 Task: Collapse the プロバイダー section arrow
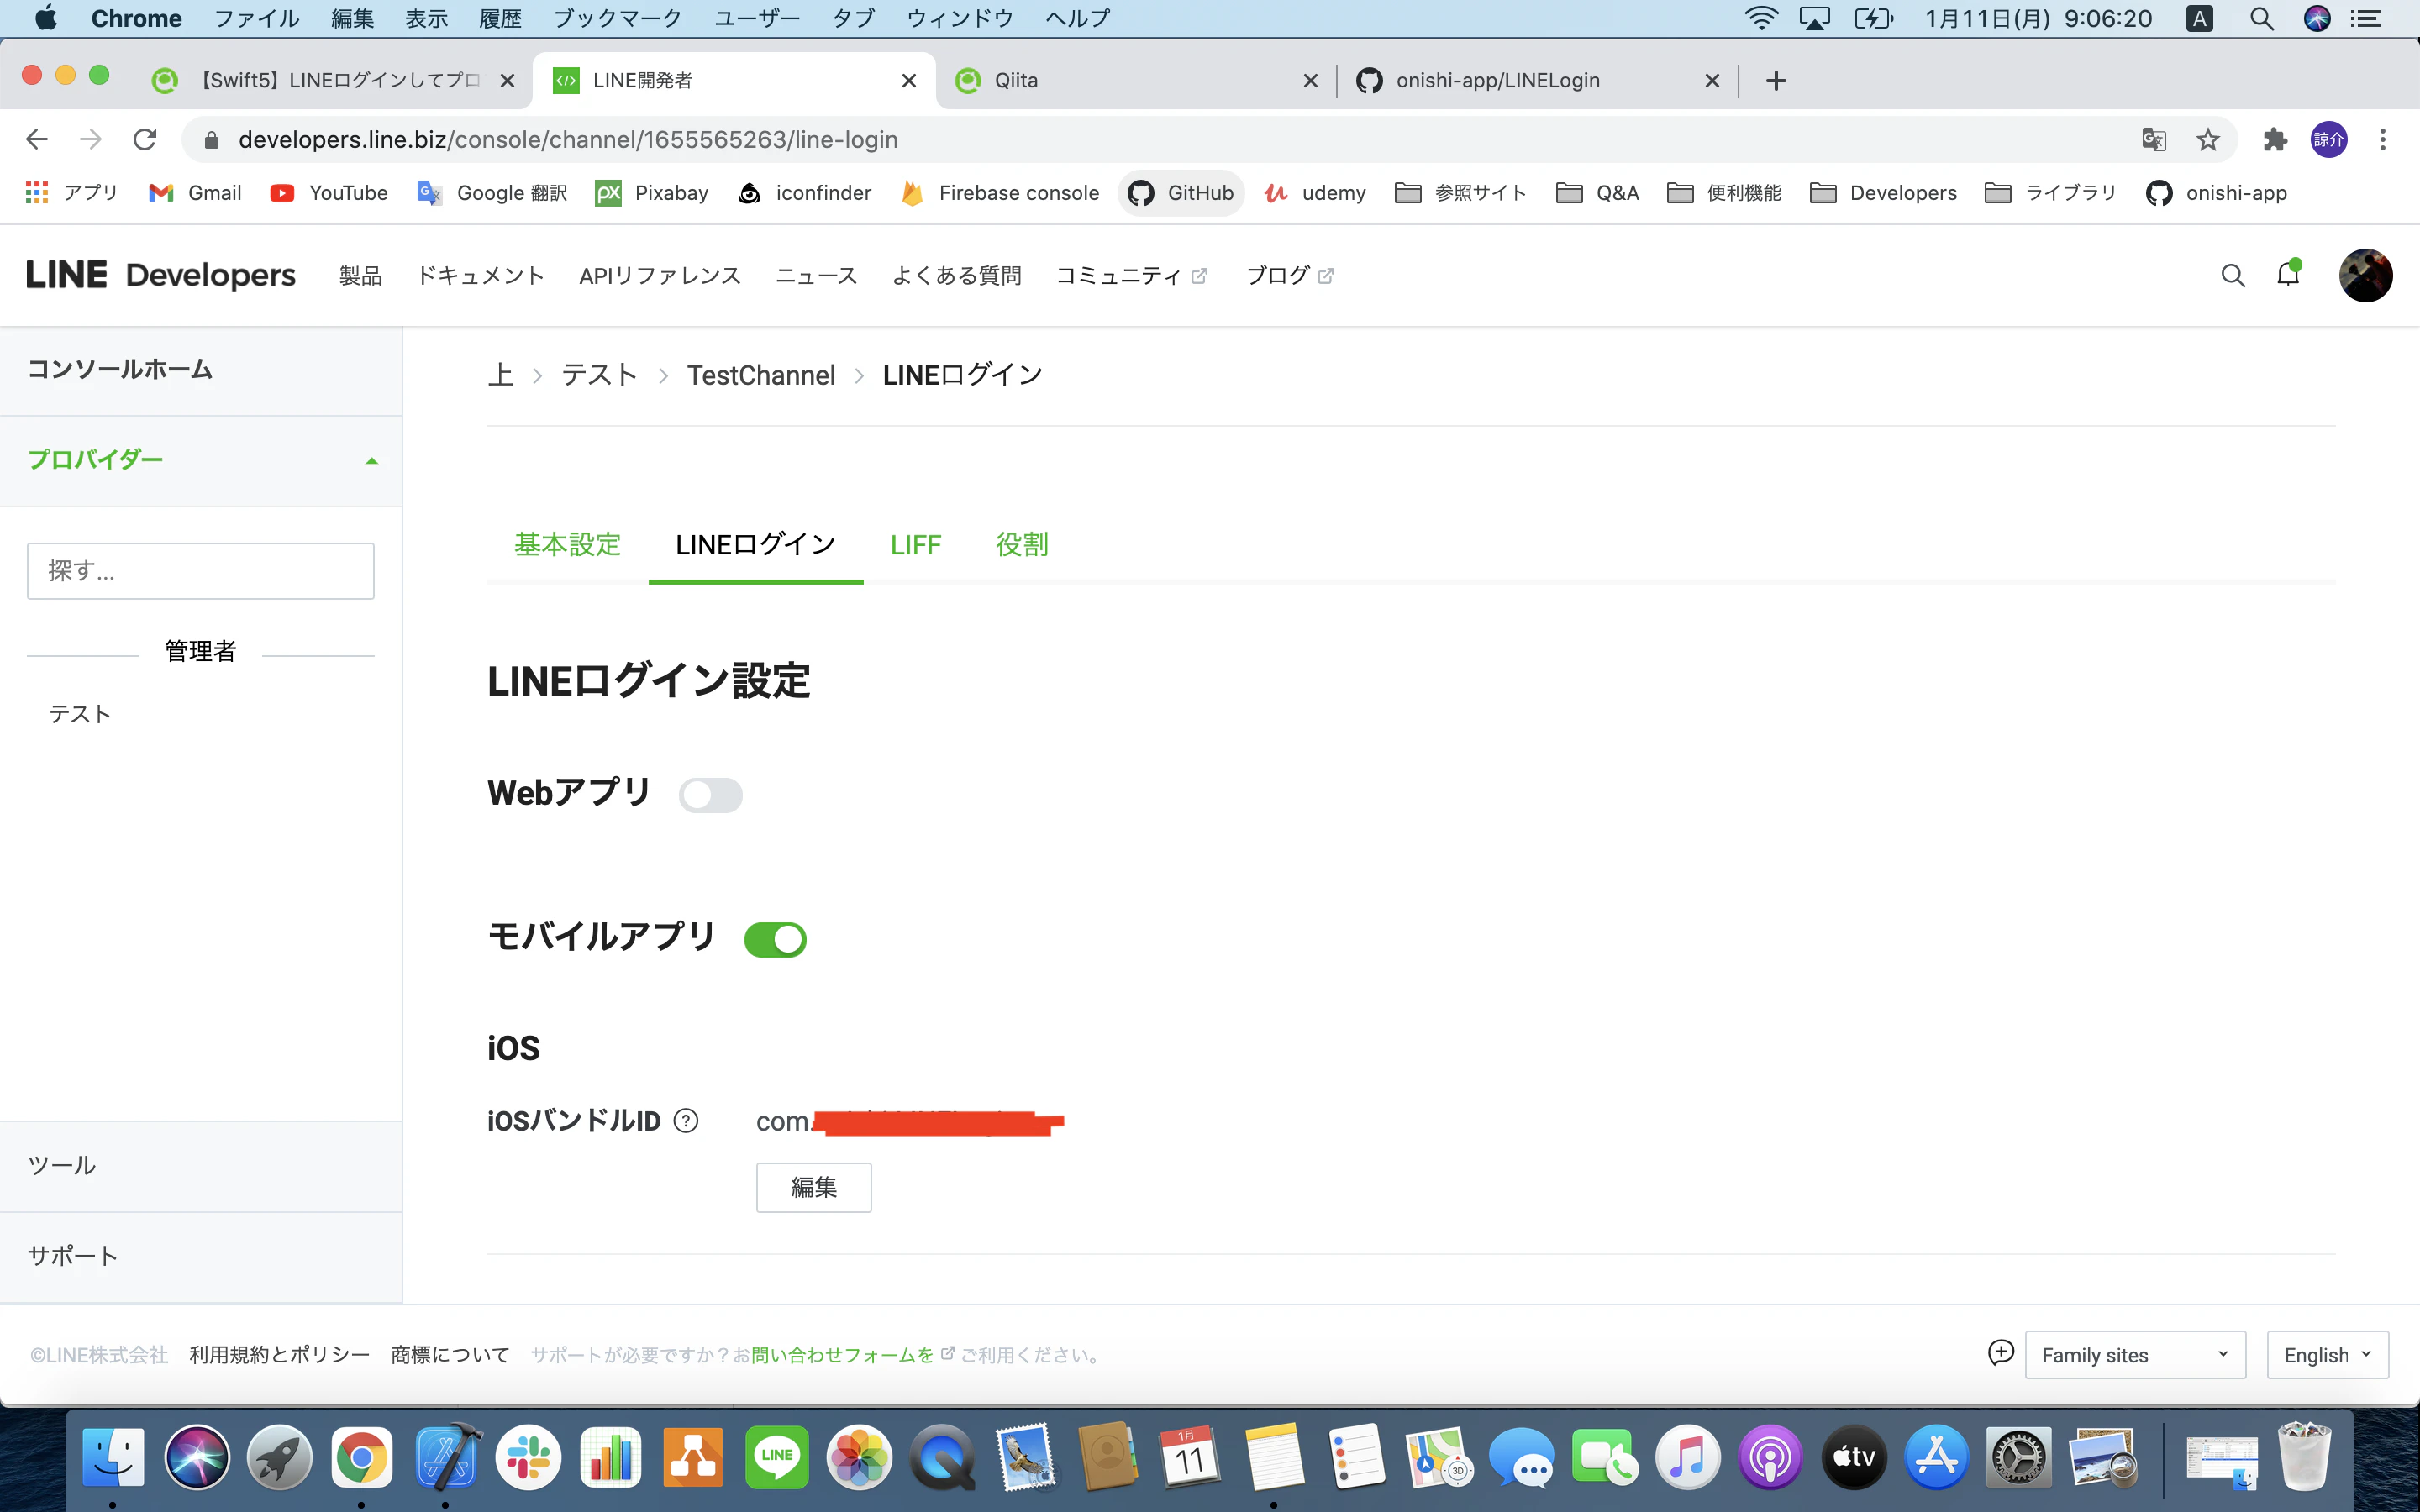[x=372, y=461]
